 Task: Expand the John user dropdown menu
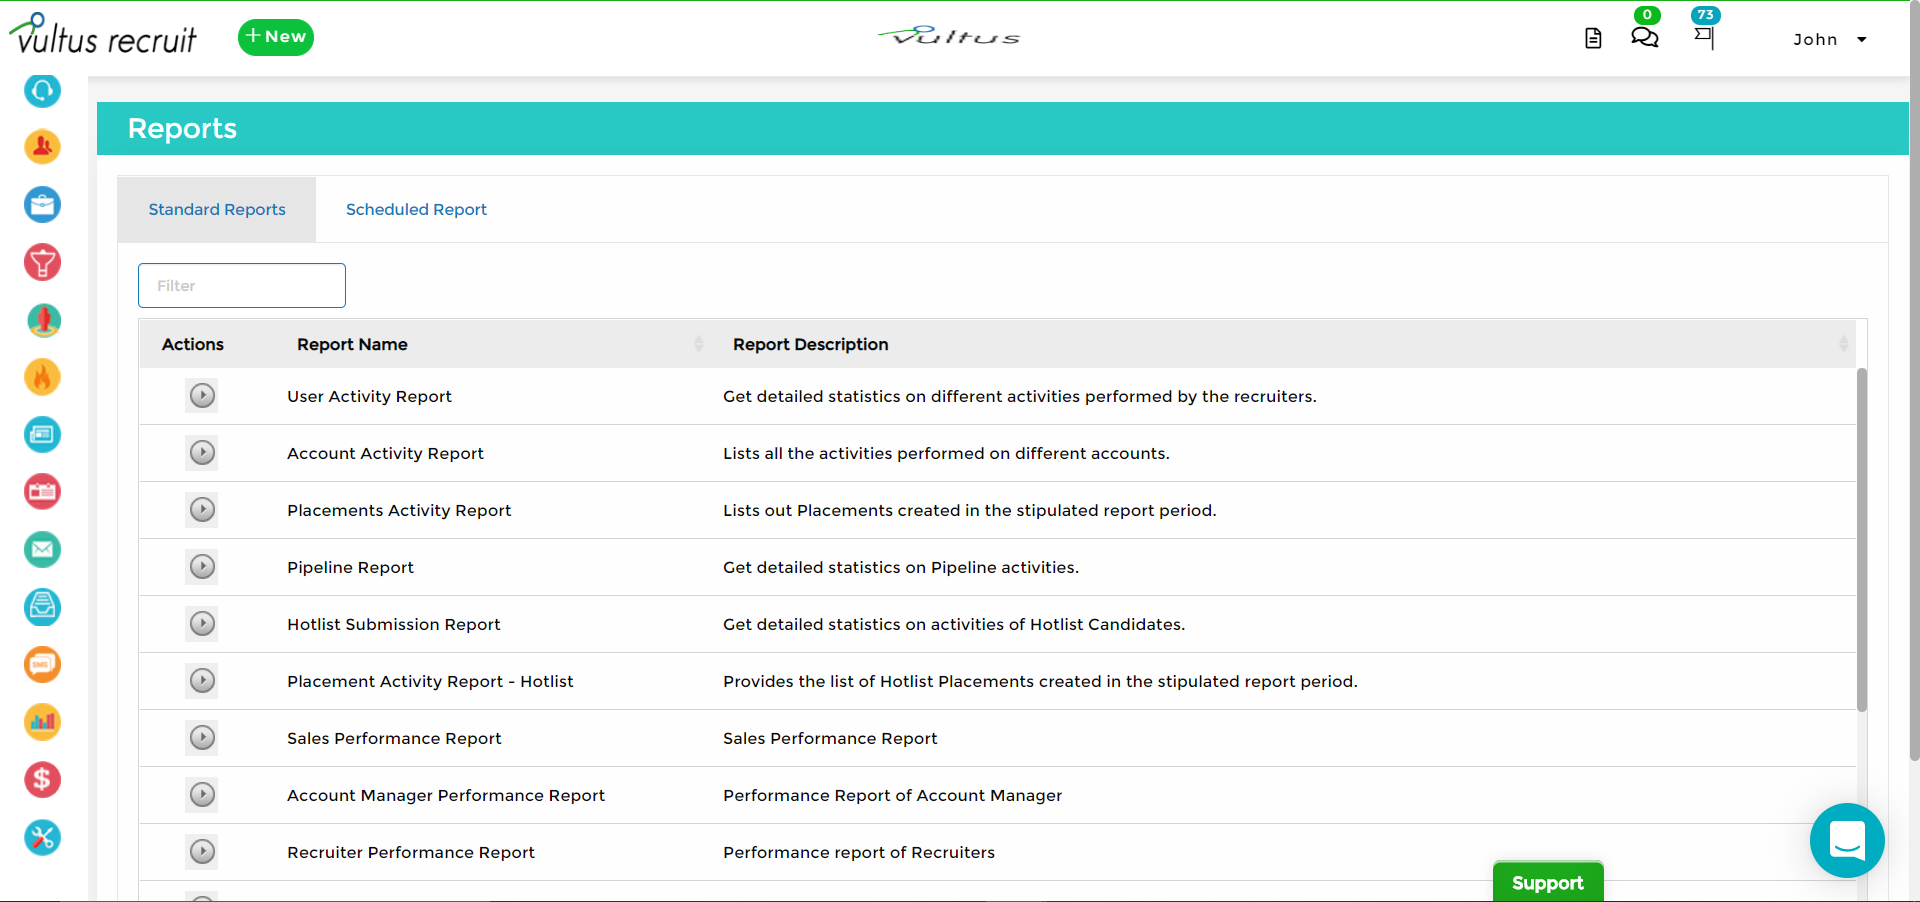[x=1829, y=39]
